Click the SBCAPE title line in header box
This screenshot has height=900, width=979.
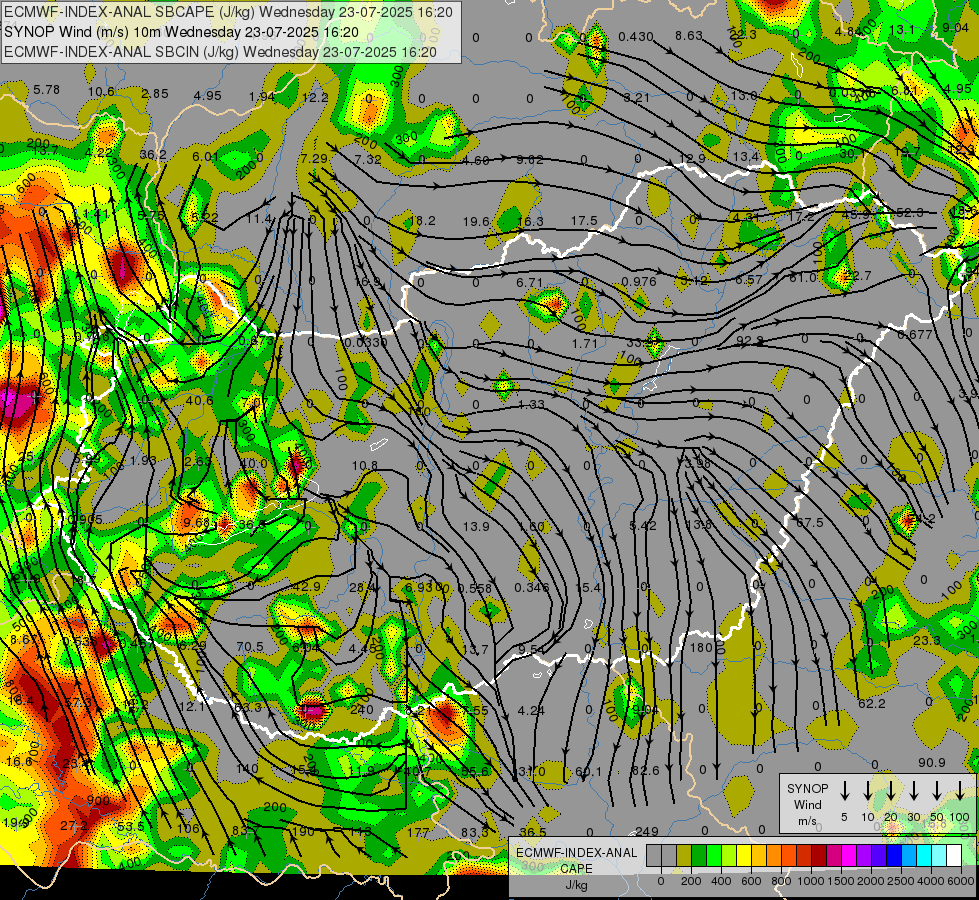coord(228,12)
